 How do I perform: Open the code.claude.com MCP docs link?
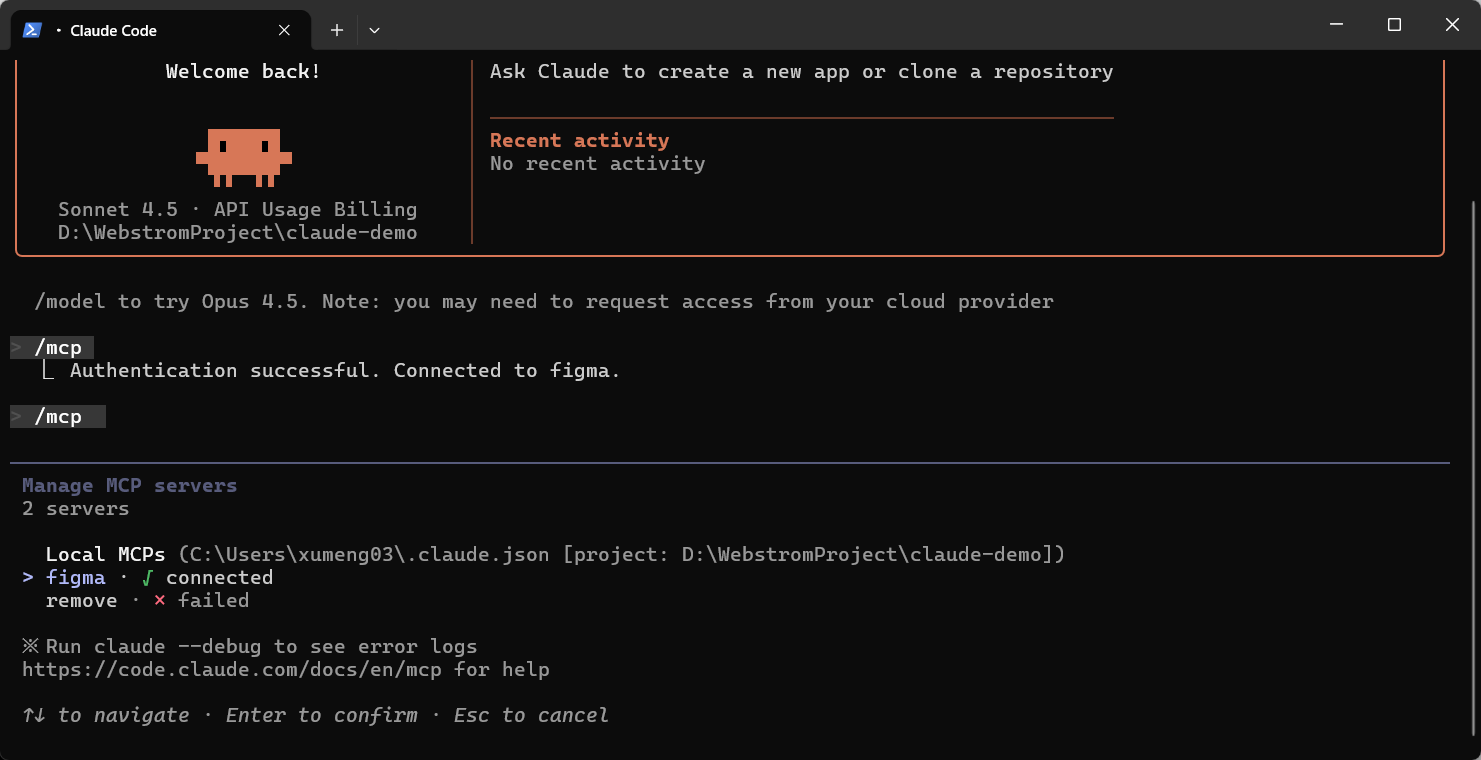point(231,670)
